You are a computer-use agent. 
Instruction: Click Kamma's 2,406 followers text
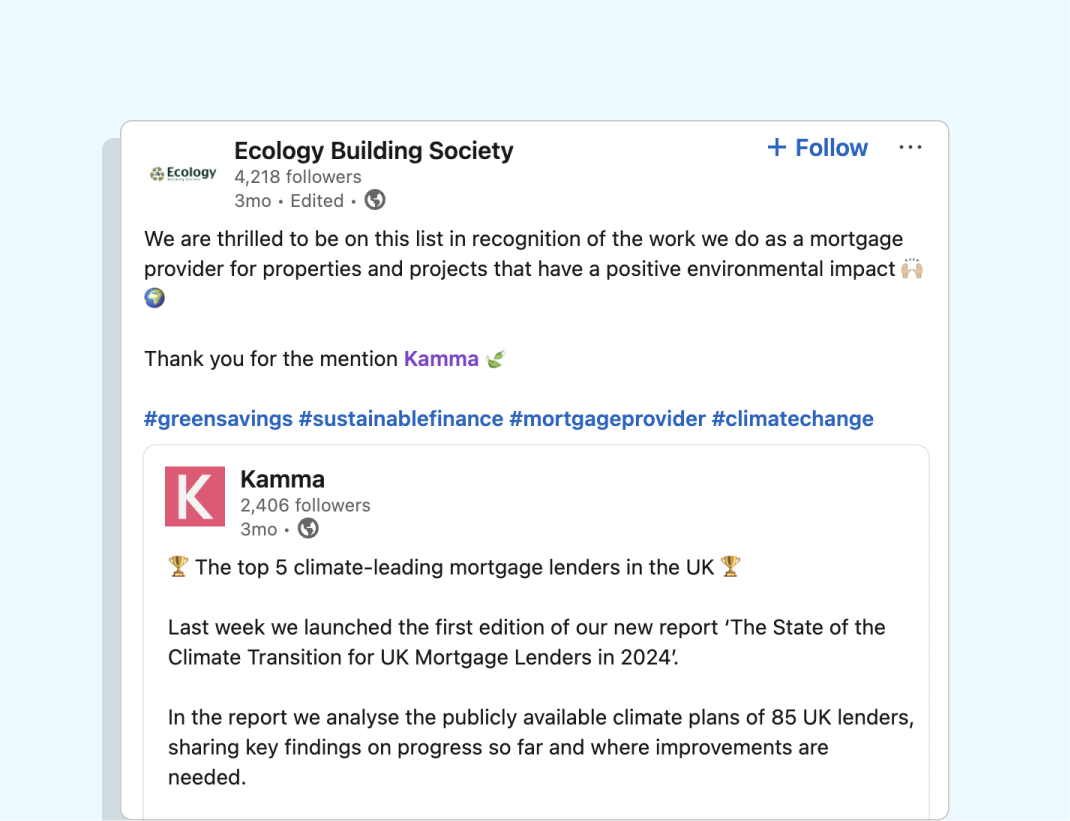(x=305, y=505)
